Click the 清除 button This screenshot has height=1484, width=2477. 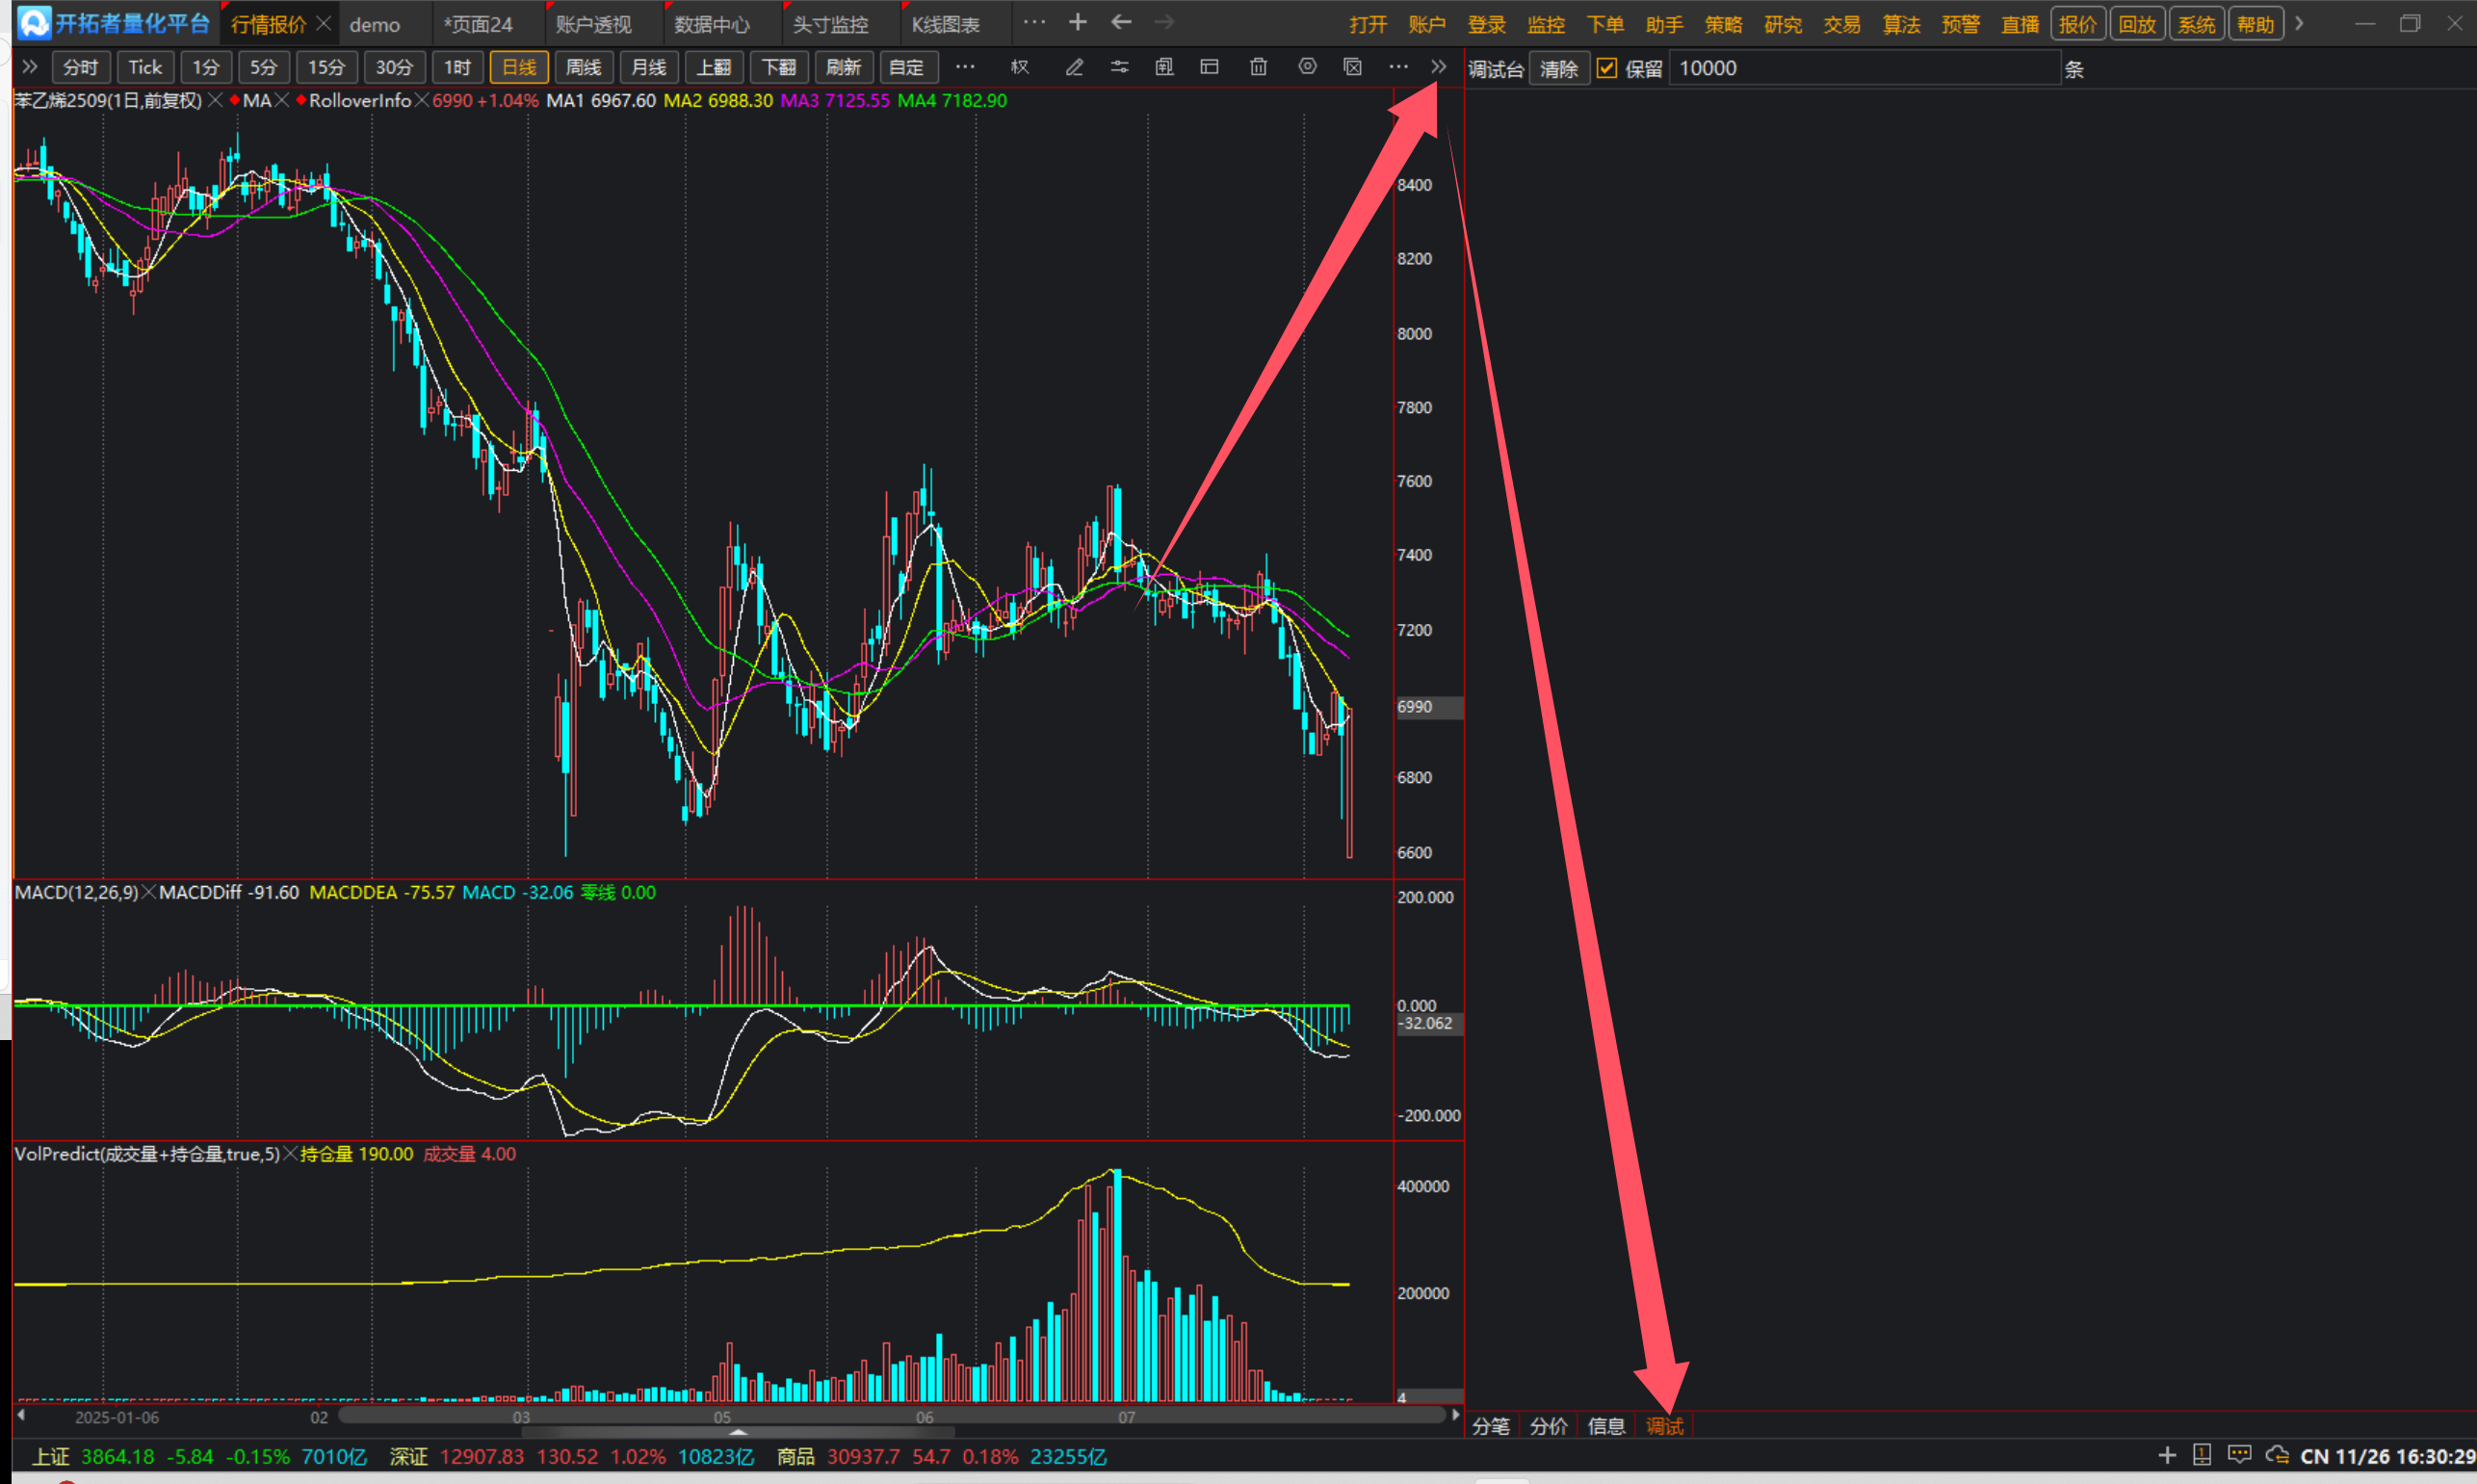(1558, 68)
